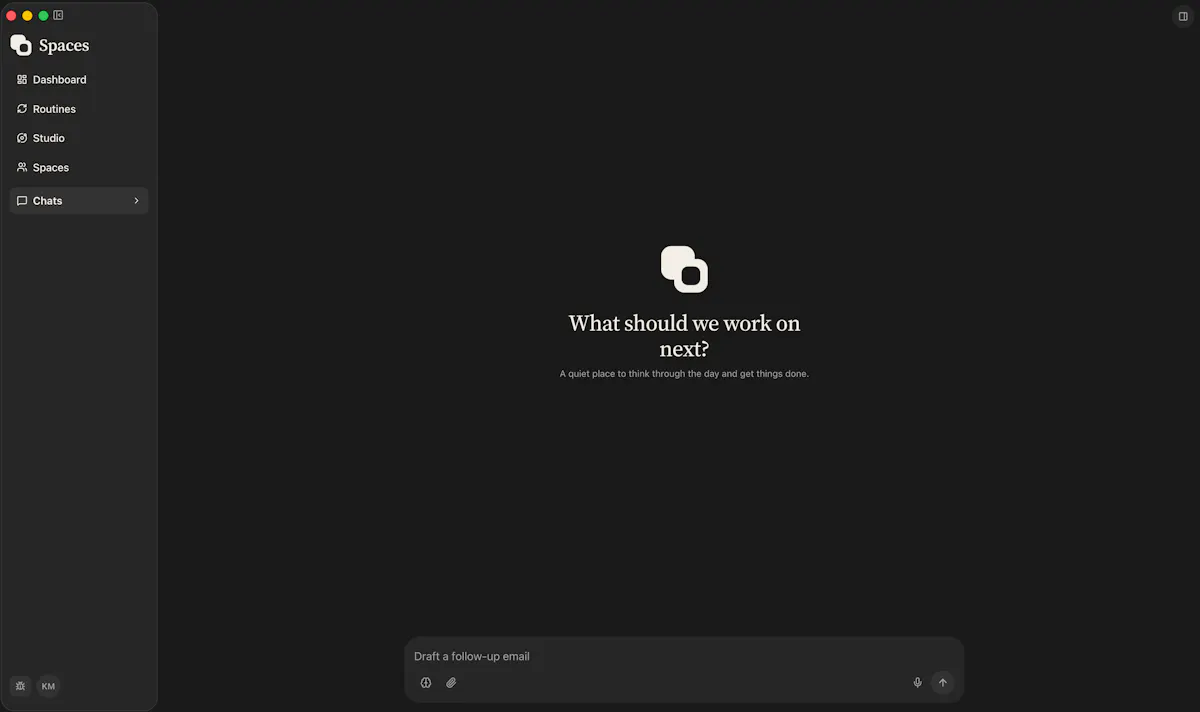Start voice input with the microphone icon
Image resolution: width=1200 pixels, height=712 pixels.
(x=917, y=683)
